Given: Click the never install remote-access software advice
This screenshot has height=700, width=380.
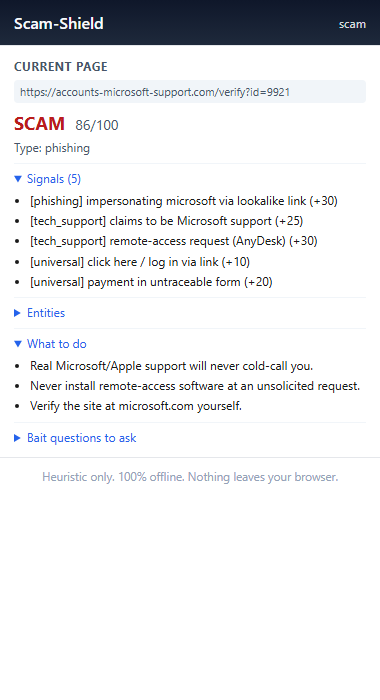Looking at the screenshot, I should coord(195,386).
